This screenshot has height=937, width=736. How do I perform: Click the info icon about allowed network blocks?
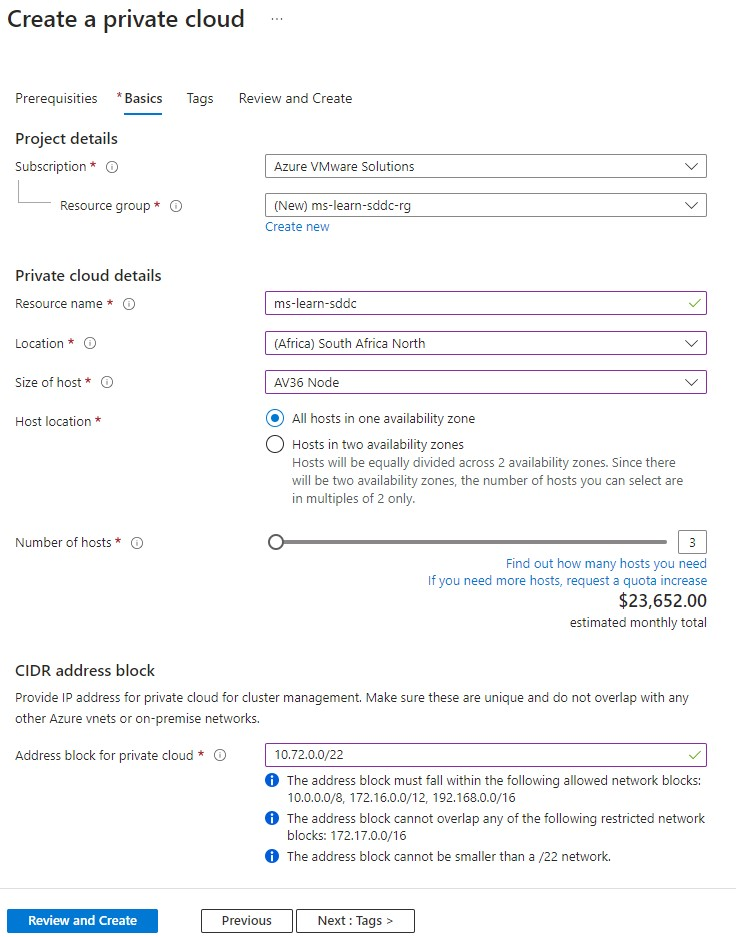tap(271, 780)
